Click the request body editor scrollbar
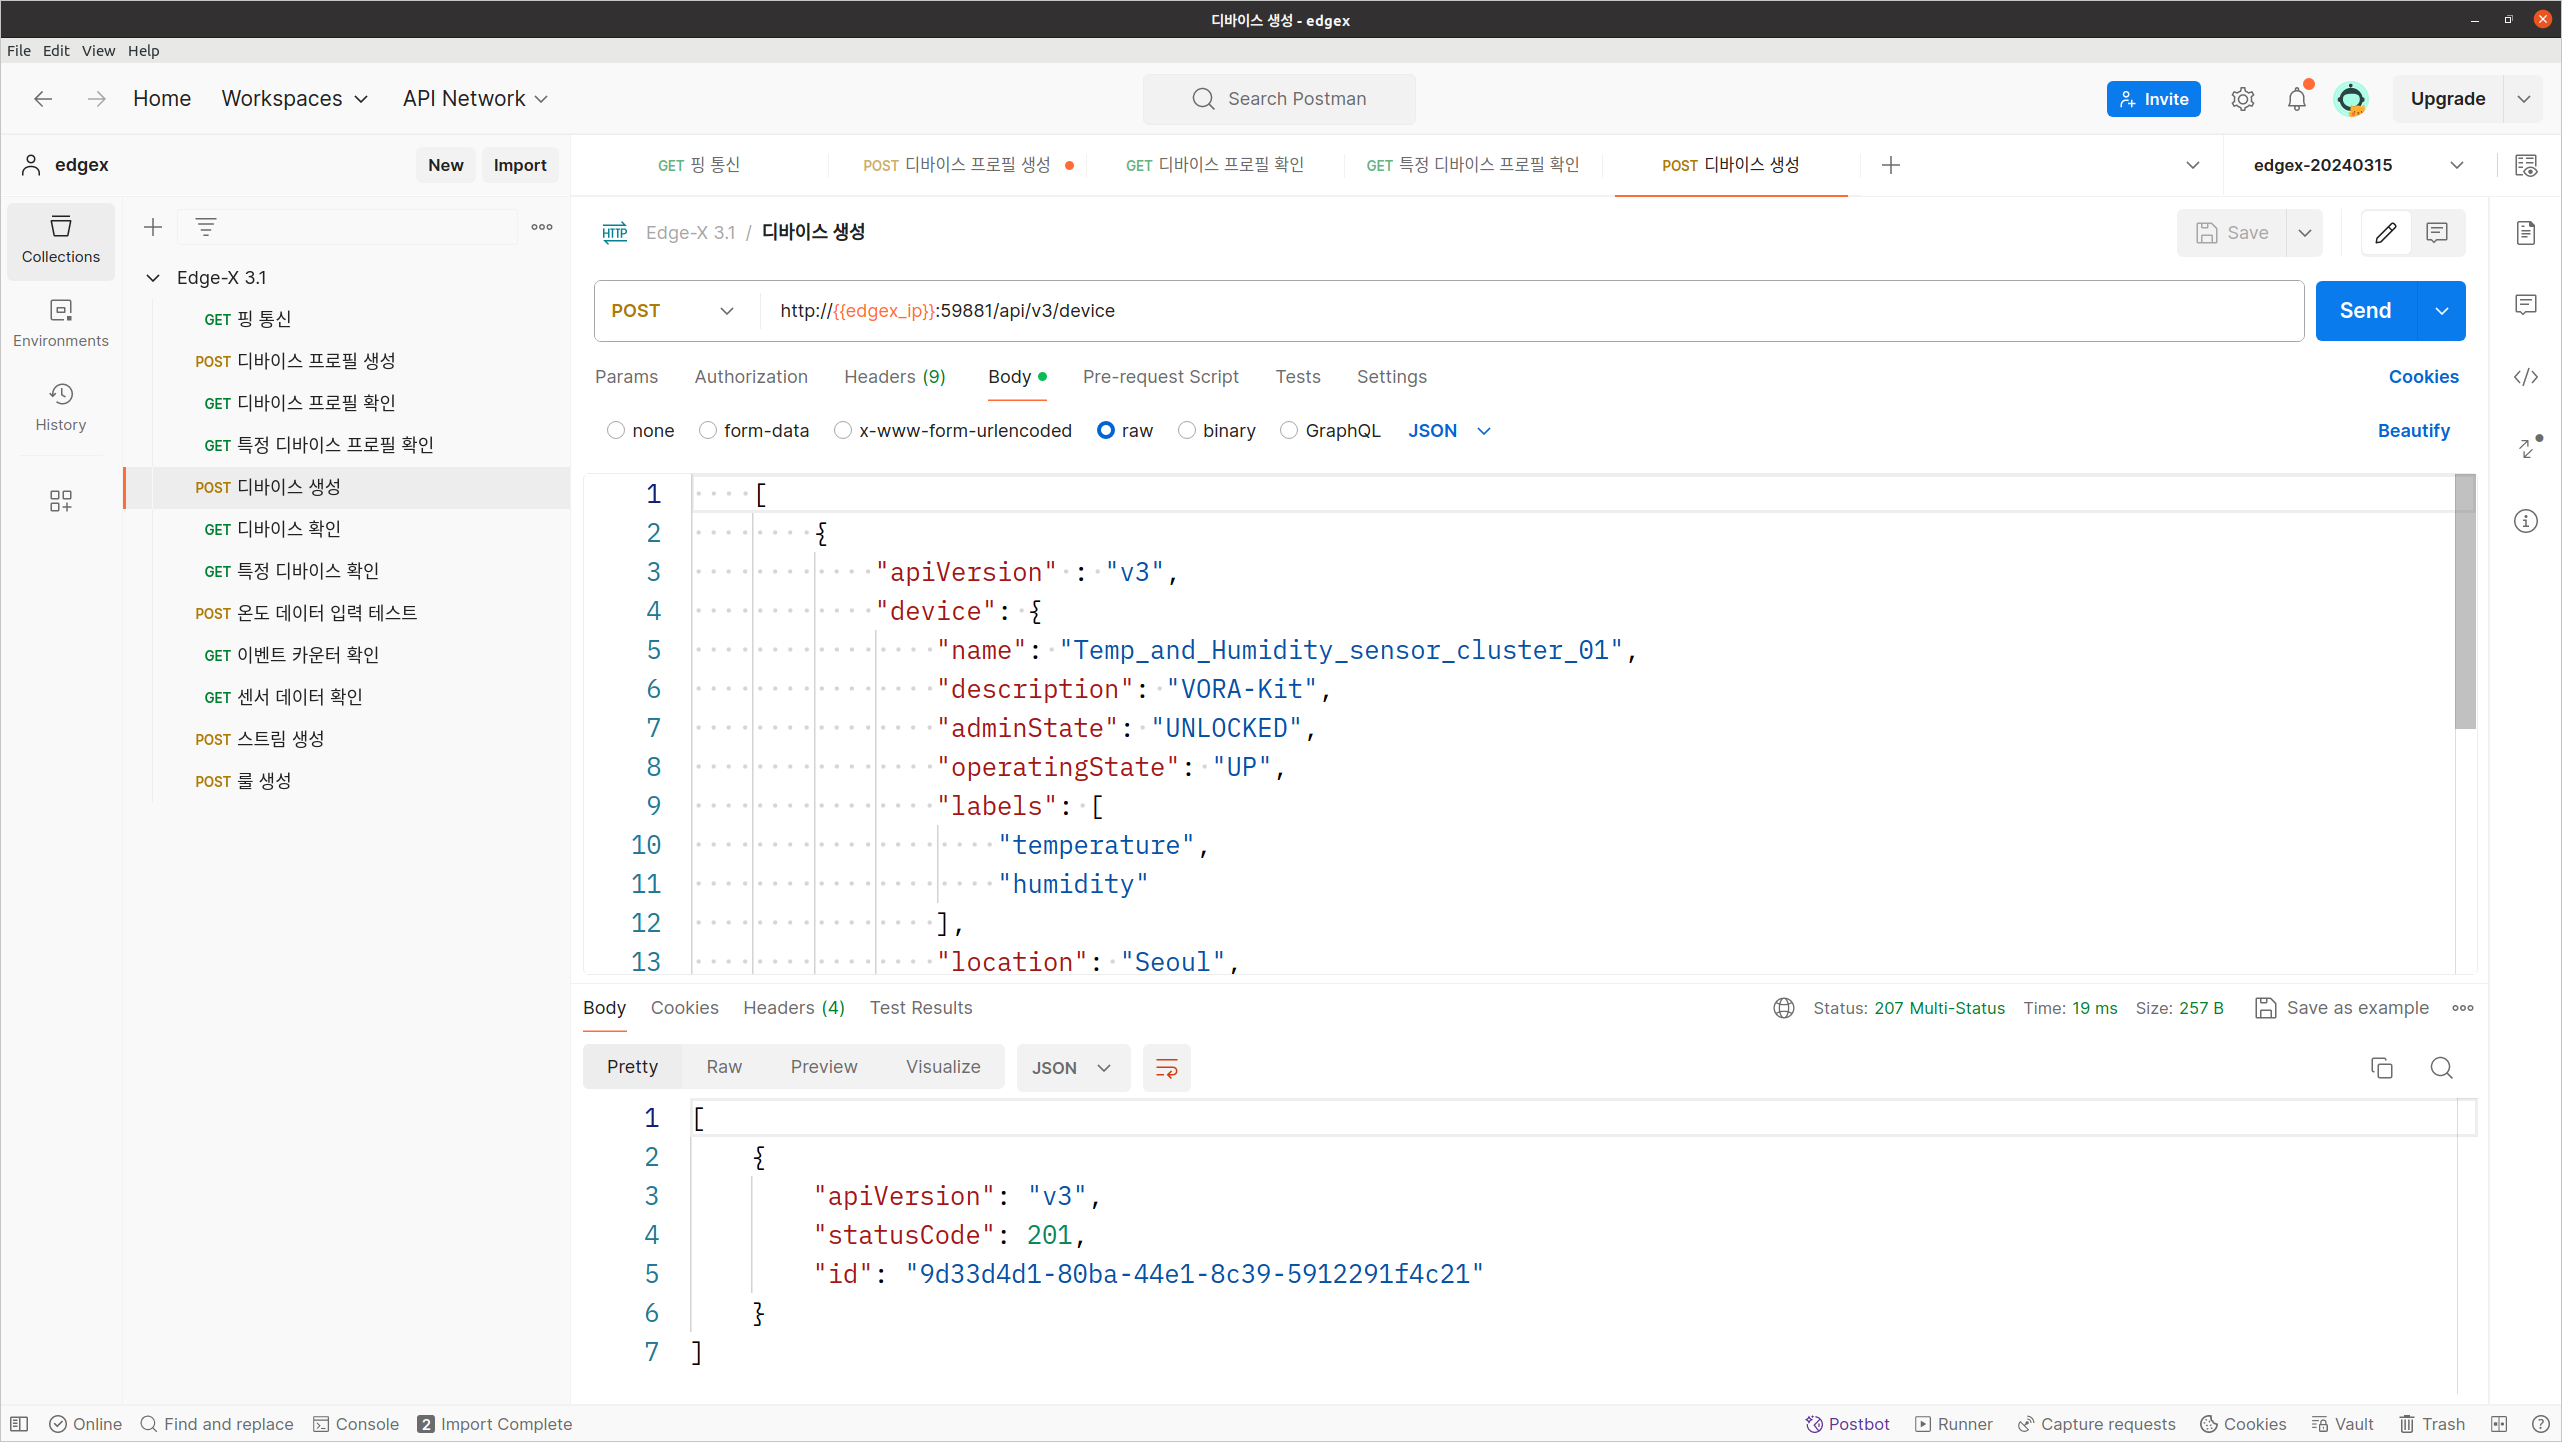This screenshot has height=1442, width=2562. (2465, 602)
